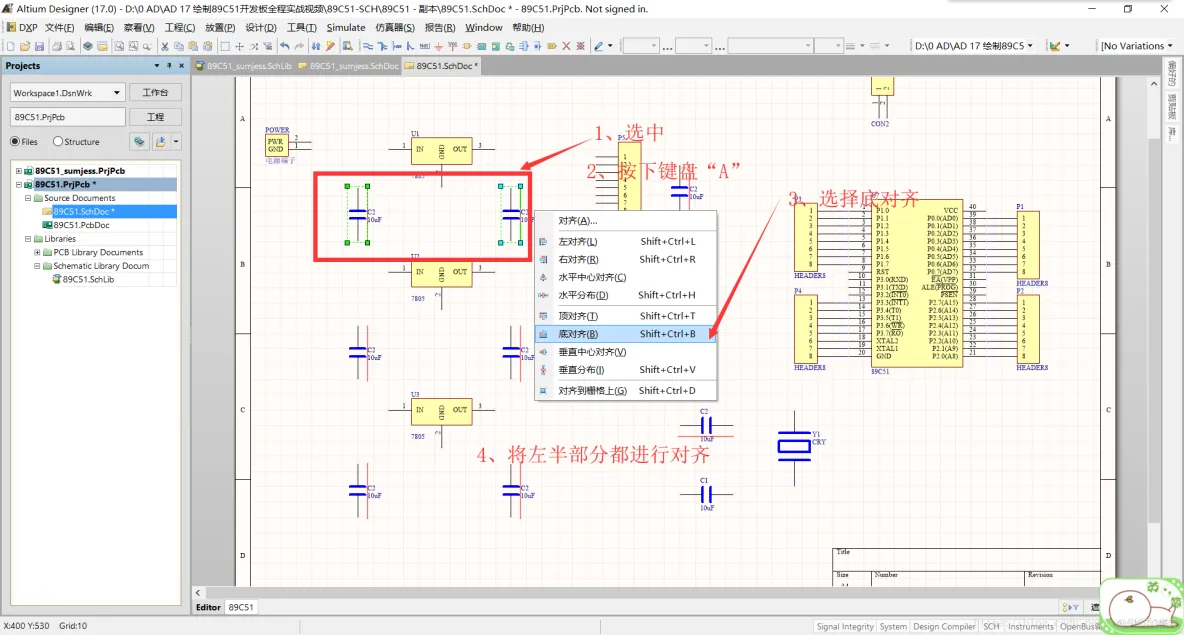Click the Move selection cross-arrows icon

[239, 46]
